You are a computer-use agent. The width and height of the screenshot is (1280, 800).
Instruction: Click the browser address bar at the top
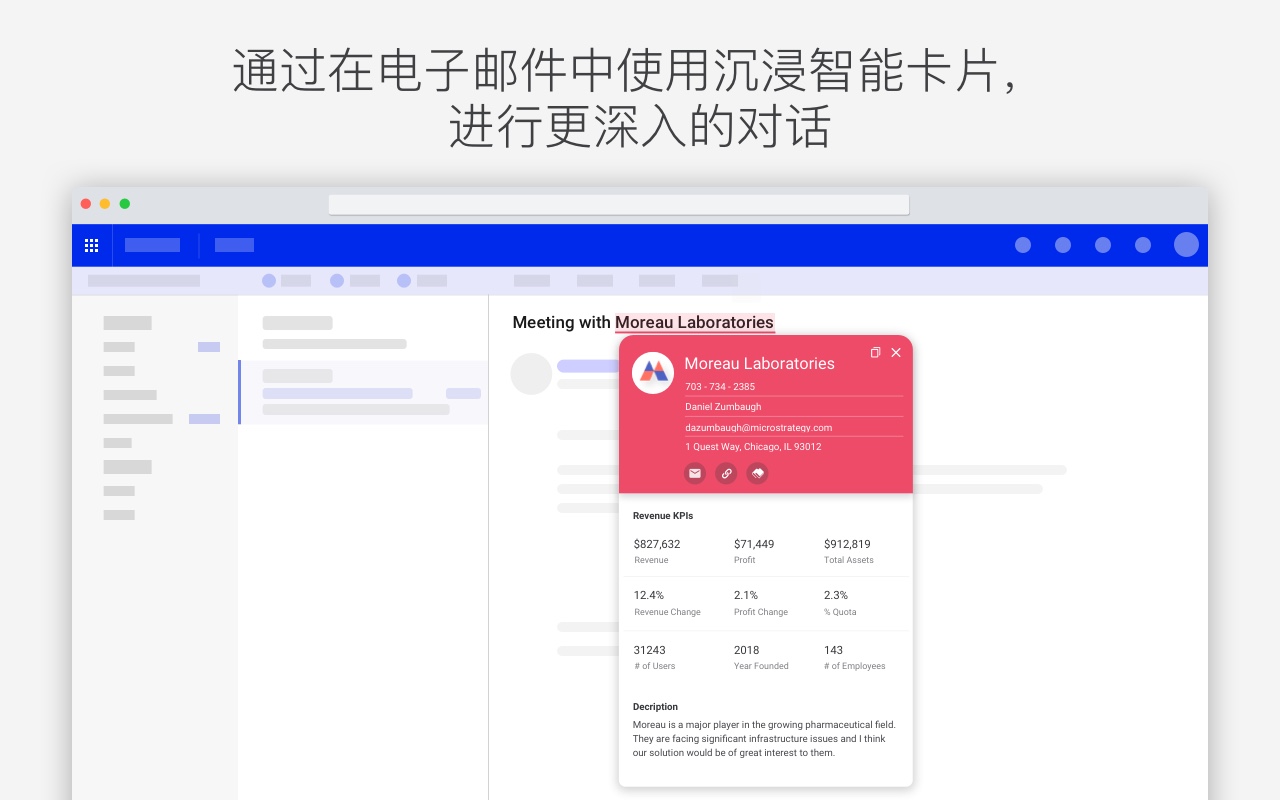(x=618, y=204)
